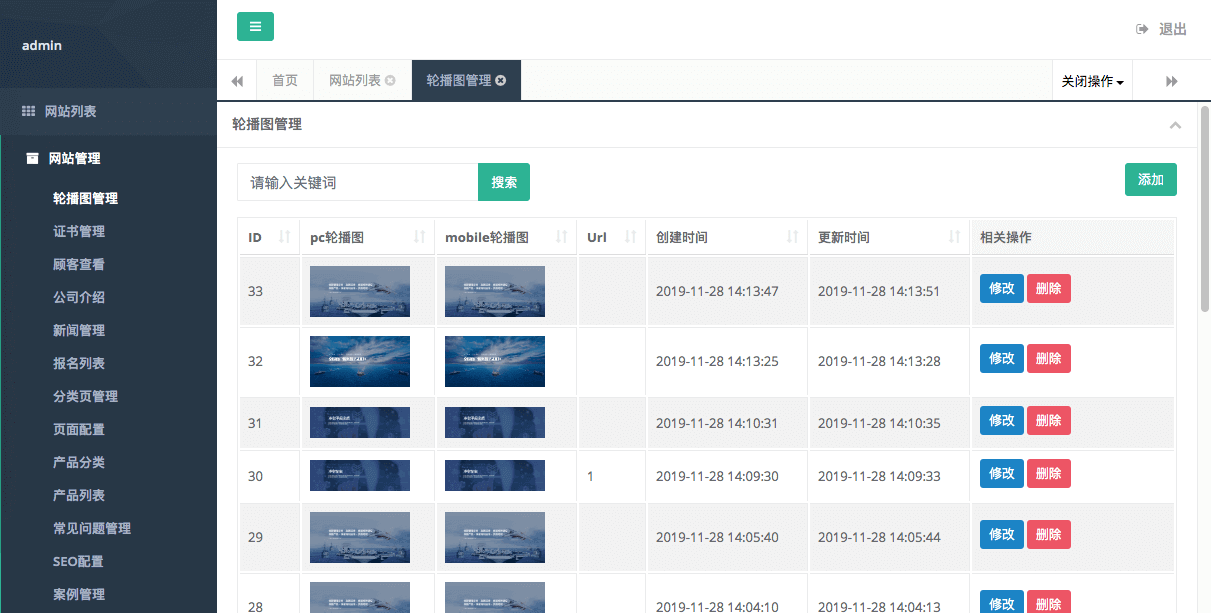Collapse the 轮播图管理 panel using the chevron

tap(1175, 125)
